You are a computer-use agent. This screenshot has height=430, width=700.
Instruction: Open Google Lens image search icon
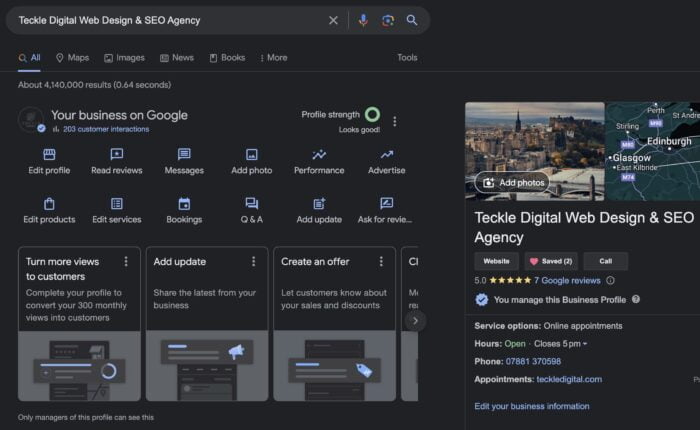pyautogui.click(x=388, y=20)
